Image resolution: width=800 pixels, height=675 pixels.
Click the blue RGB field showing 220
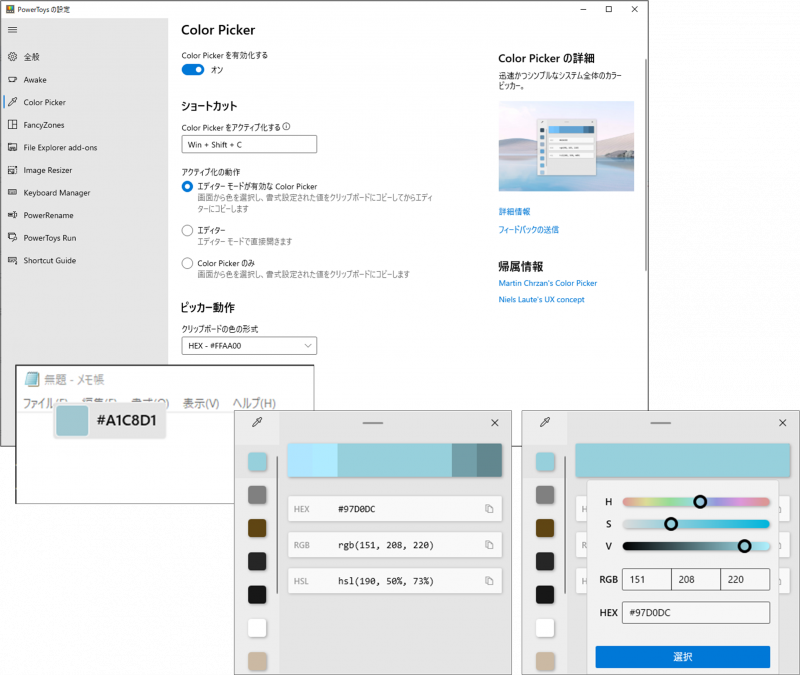744,580
